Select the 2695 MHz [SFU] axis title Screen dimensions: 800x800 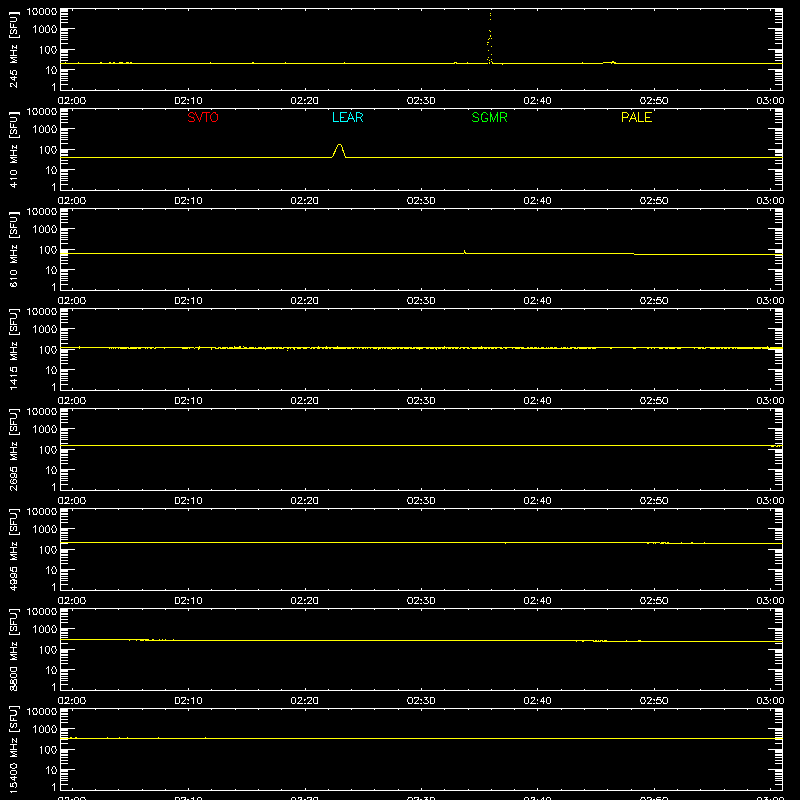point(14,449)
